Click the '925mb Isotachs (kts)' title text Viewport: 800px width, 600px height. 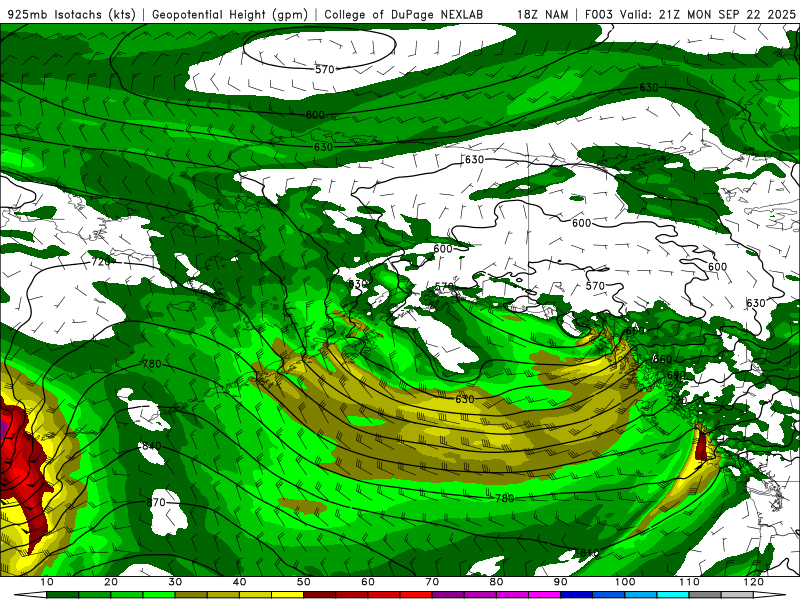72,14
